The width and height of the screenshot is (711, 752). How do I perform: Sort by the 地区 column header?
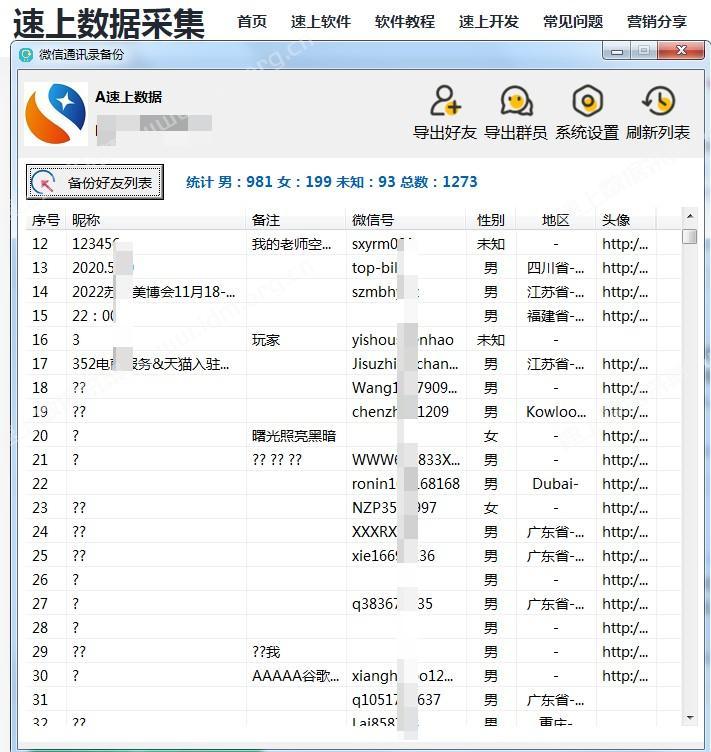(556, 220)
